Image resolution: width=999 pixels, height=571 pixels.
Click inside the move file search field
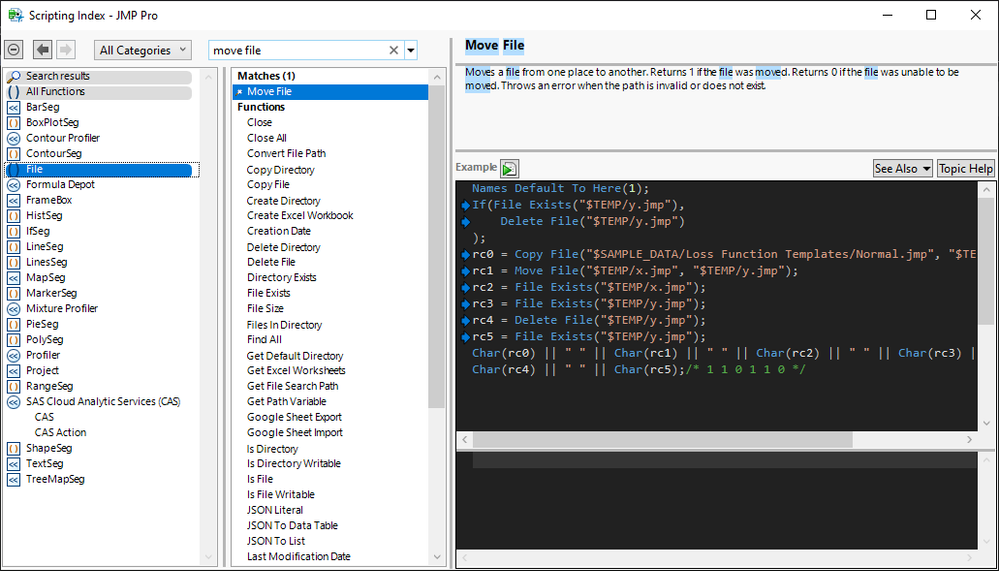pos(300,50)
